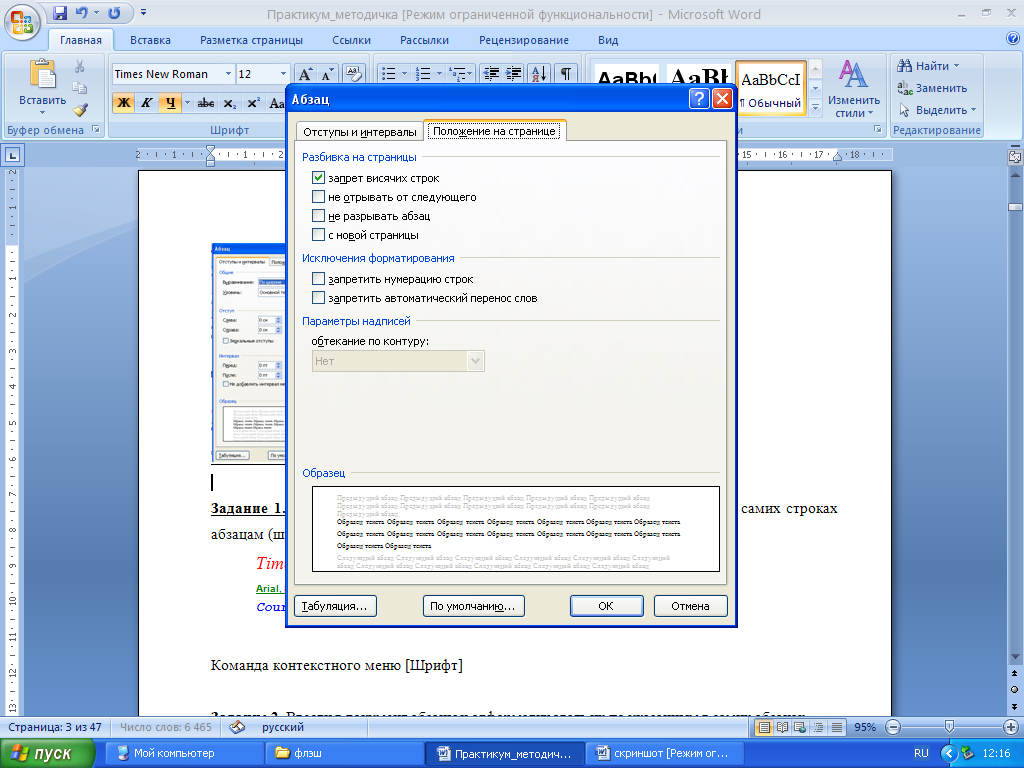Image resolution: width=1024 pixels, height=768 pixels.
Task: Click the Paste (Вставить) icon
Action: click(x=42, y=74)
